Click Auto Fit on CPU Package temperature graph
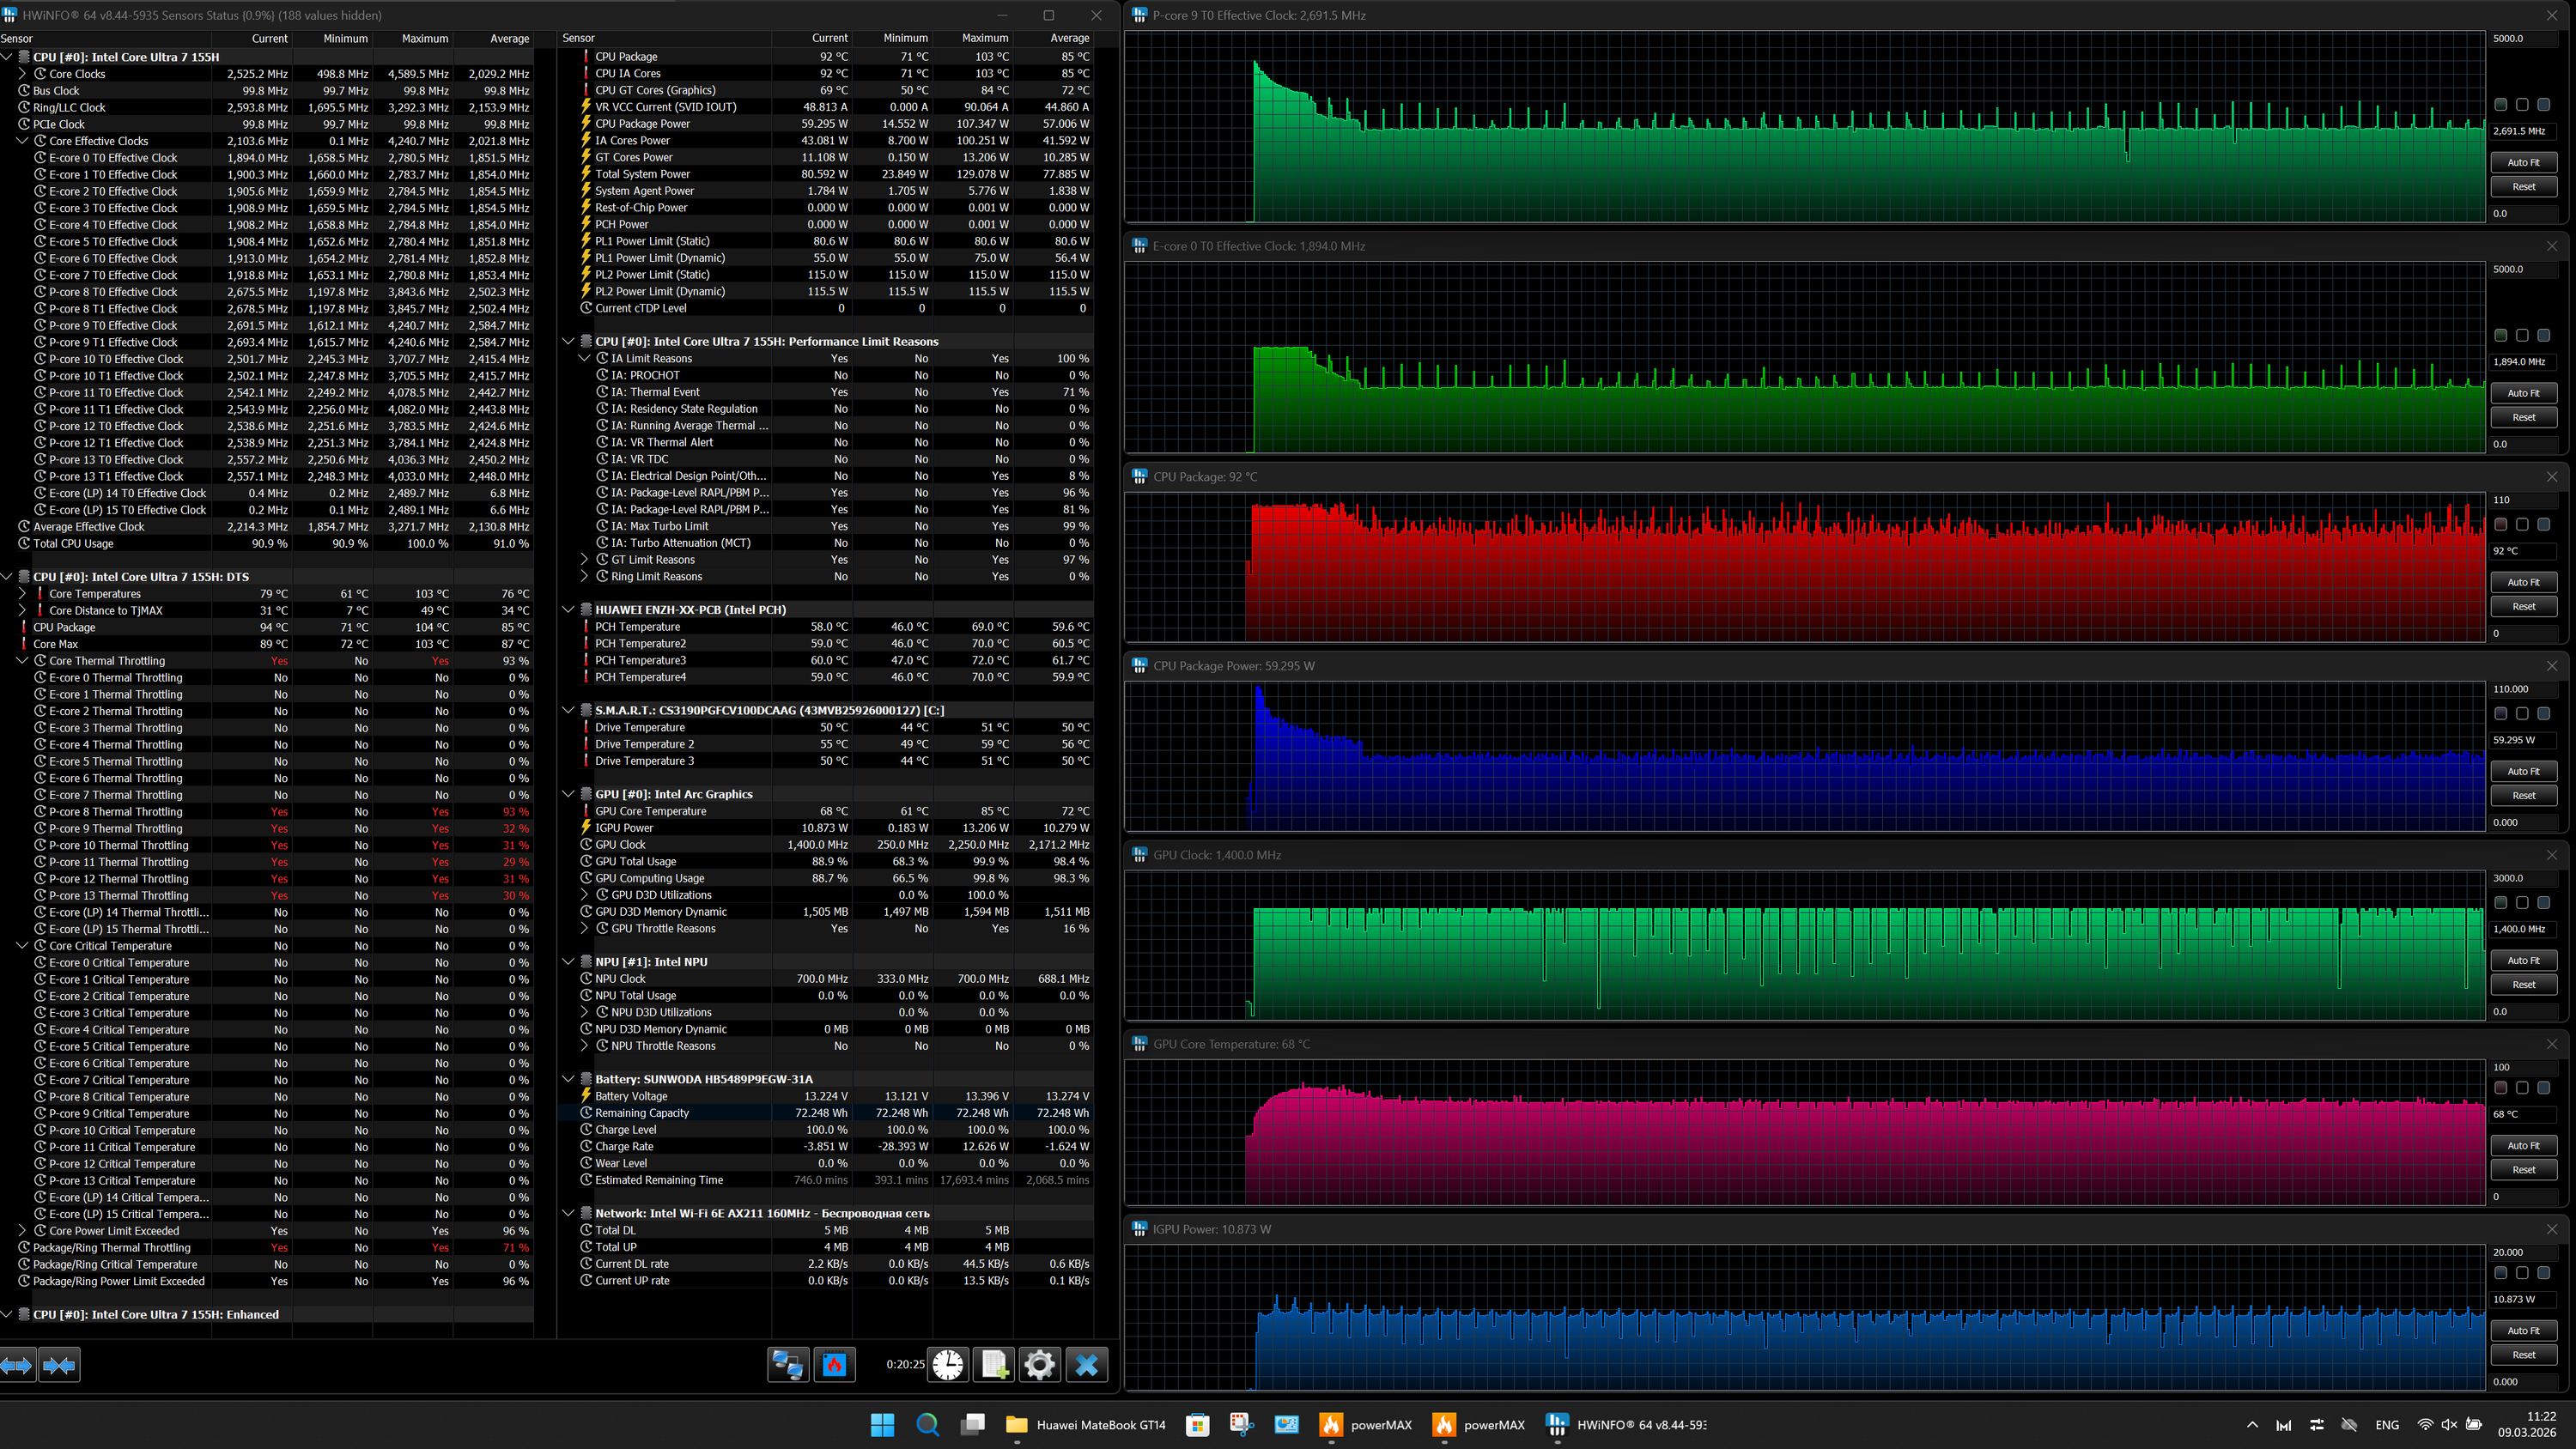Image resolution: width=2576 pixels, height=1449 pixels. (2523, 582)
